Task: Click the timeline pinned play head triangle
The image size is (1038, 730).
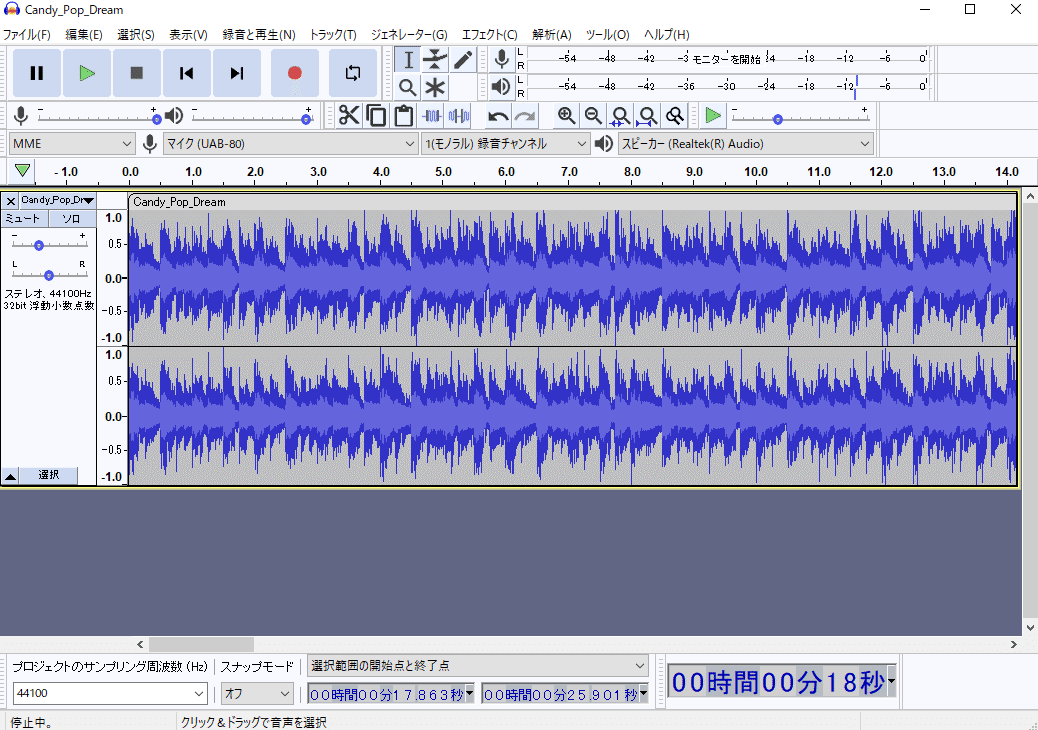Action: [x=22, y=171]
